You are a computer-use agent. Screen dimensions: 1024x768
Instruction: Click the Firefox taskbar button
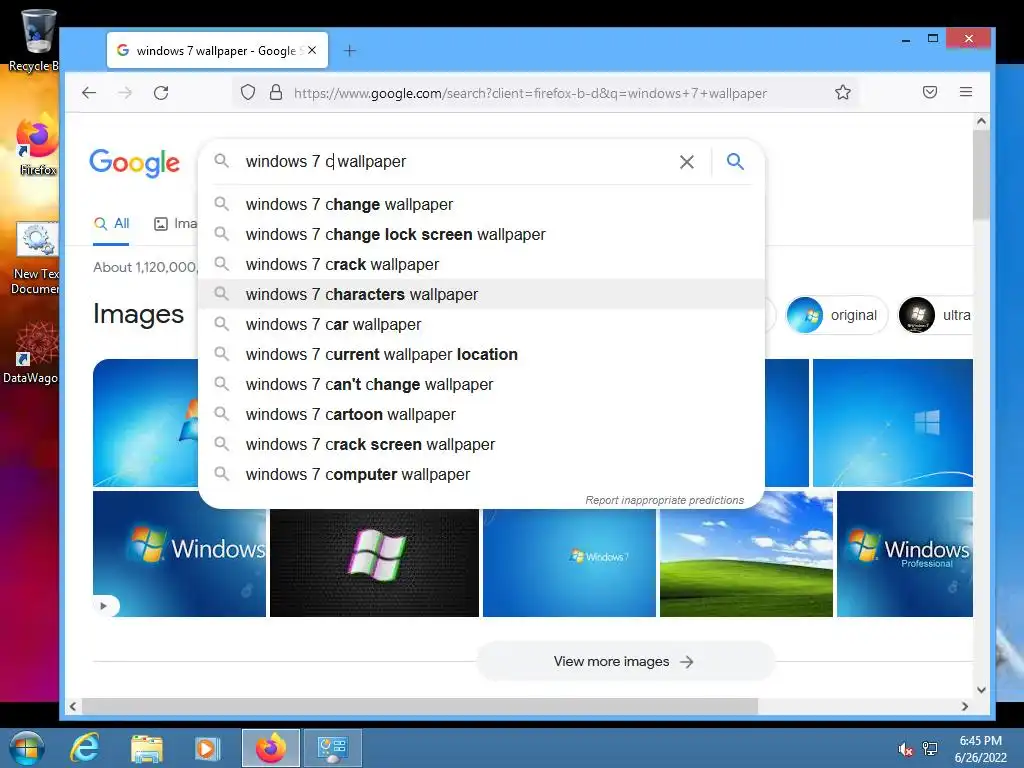[270, 748]
